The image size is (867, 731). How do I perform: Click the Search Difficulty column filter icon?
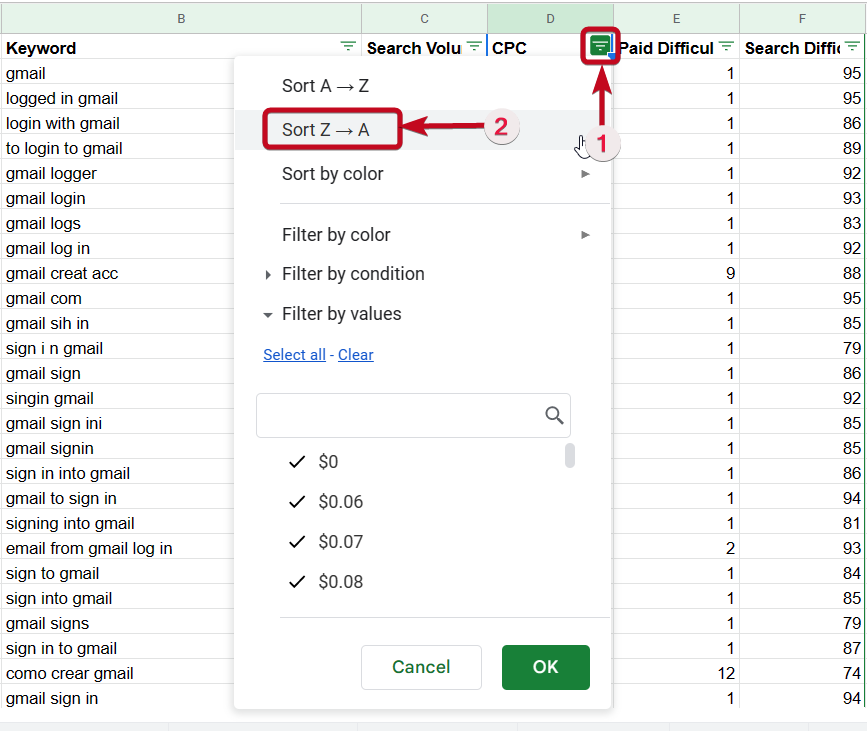point(852,47)
